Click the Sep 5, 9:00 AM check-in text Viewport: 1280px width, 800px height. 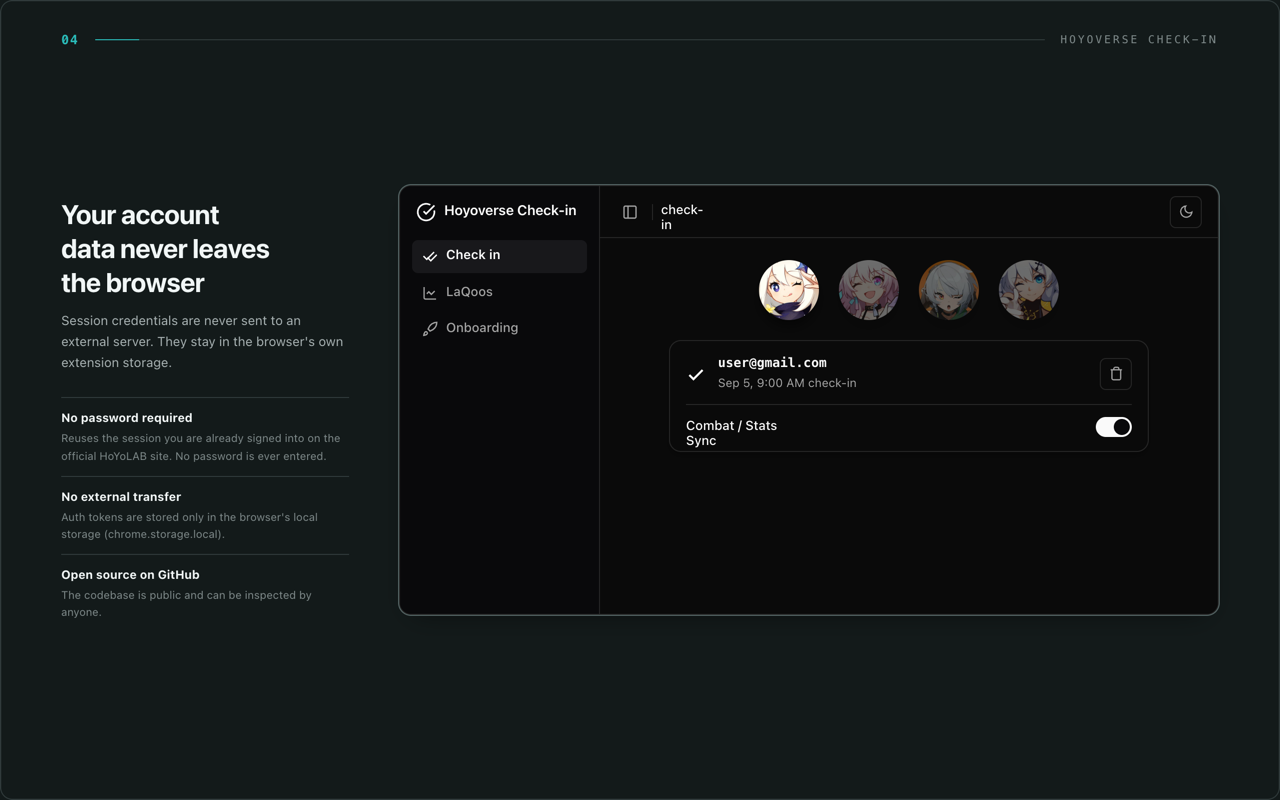787,383
